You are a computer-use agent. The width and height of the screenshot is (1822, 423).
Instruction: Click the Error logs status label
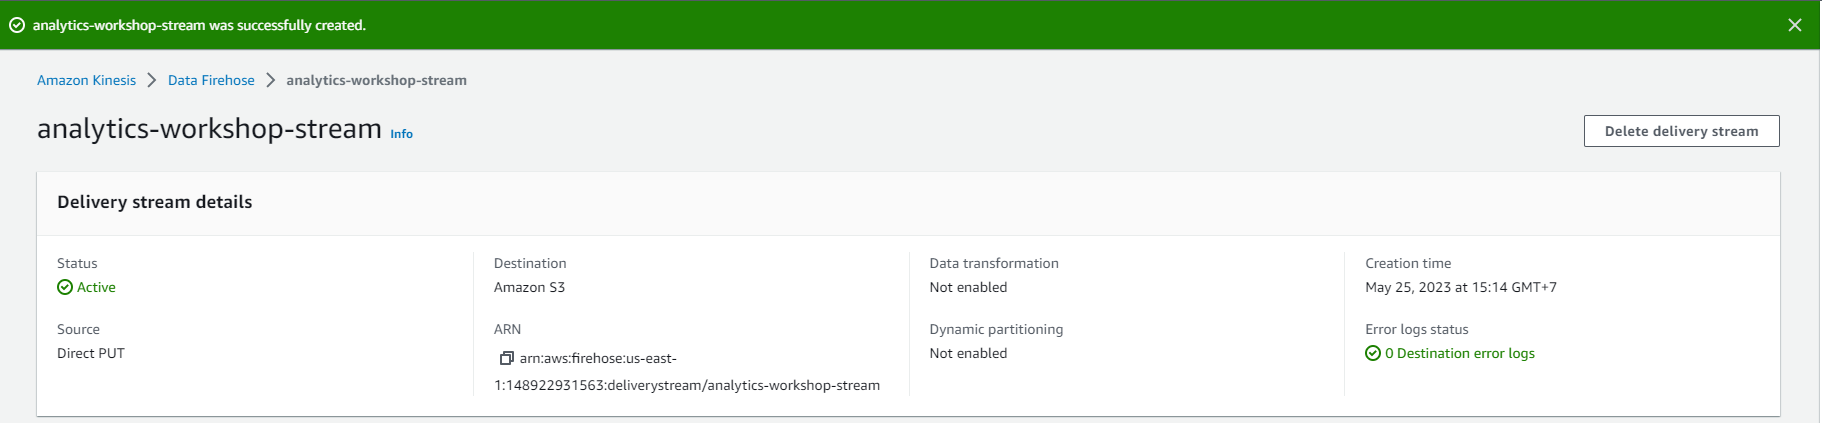tap(1416, 329)
